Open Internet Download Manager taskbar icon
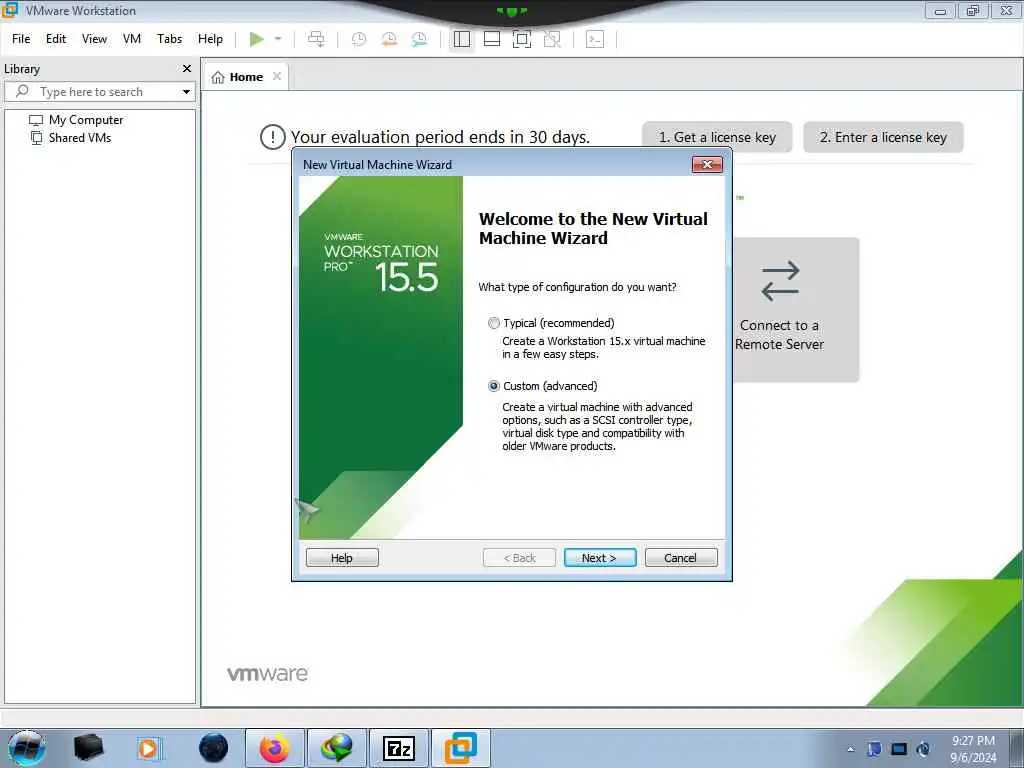The width and height of the screenshot is (1024, 768). click(x=336, y=748)
